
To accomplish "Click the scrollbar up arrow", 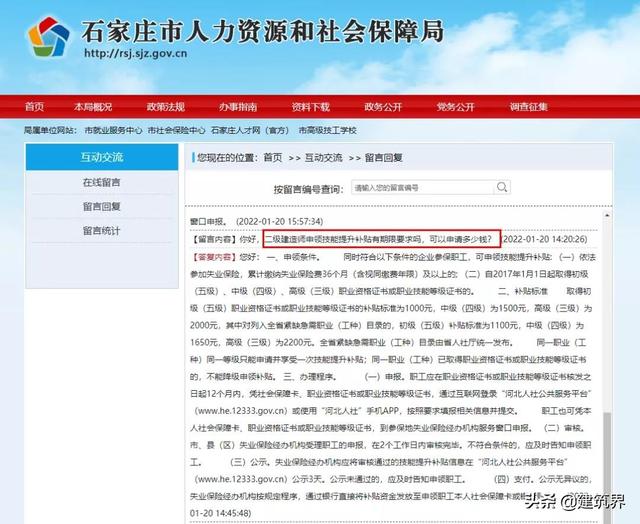I will [x=607, y=215].
